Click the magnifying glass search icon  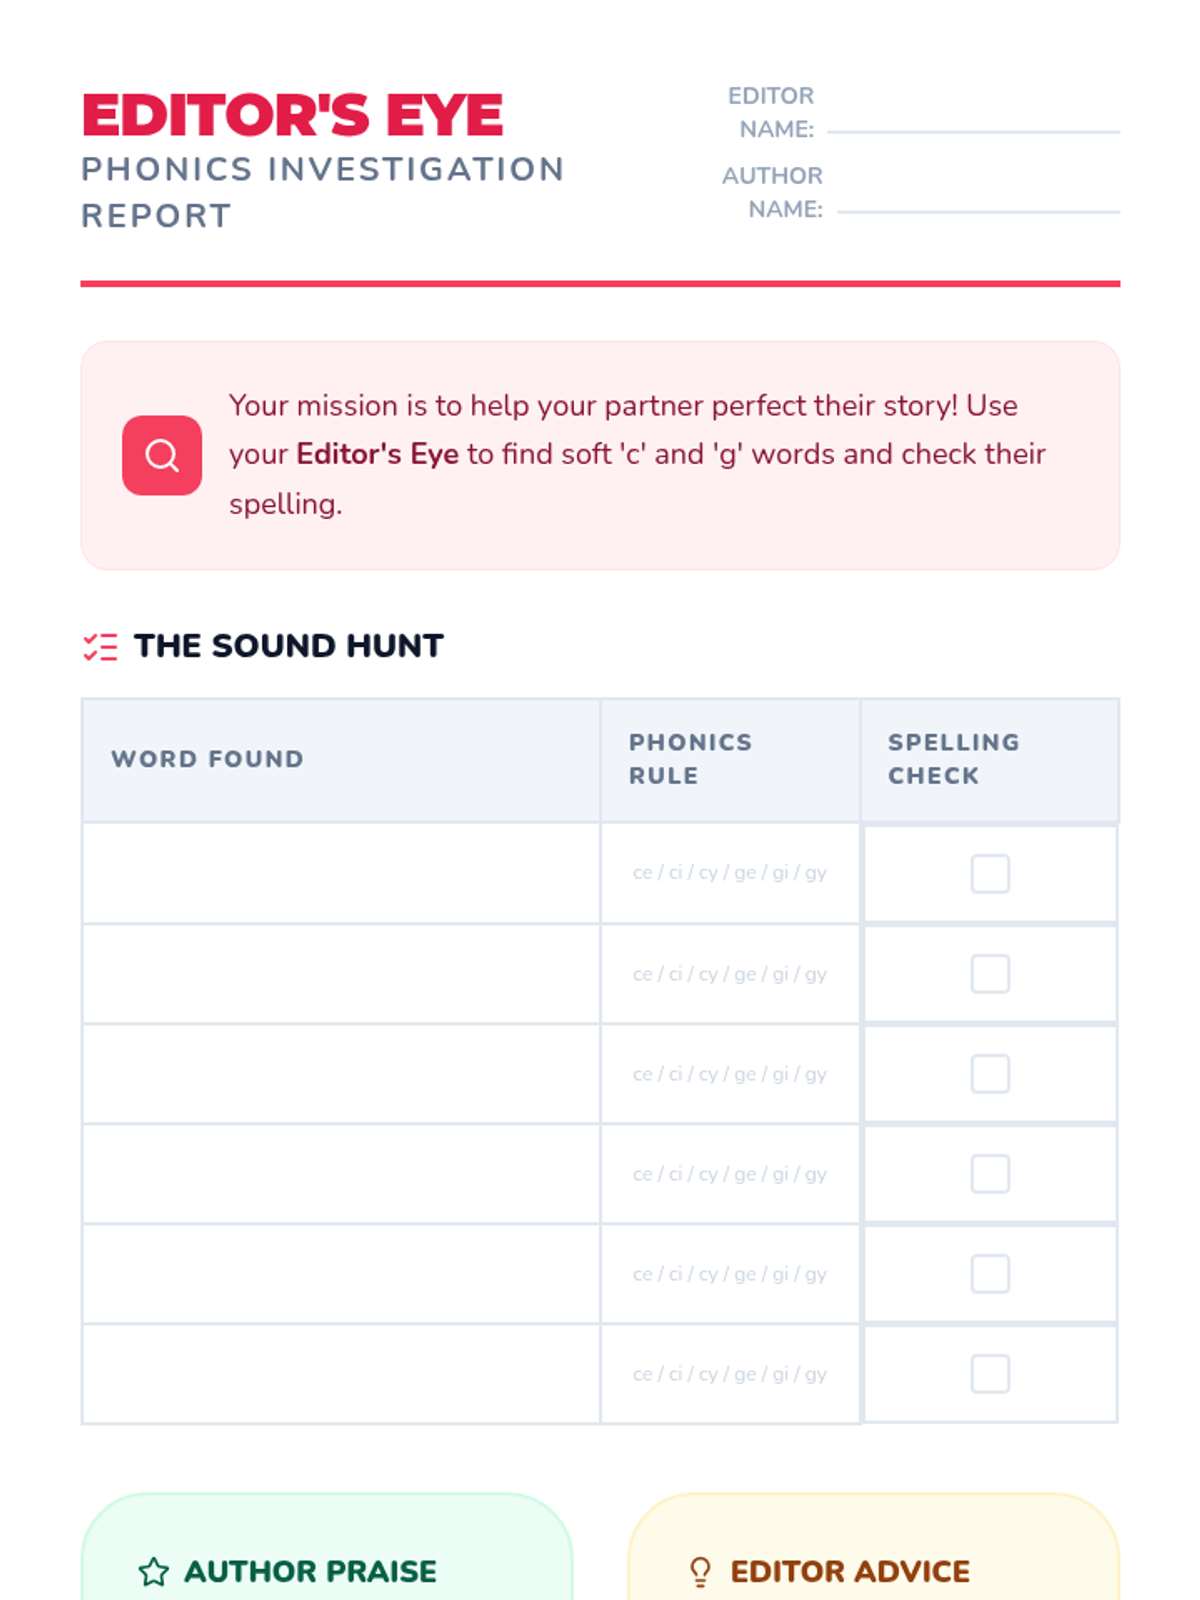click(x=162, y=456)
